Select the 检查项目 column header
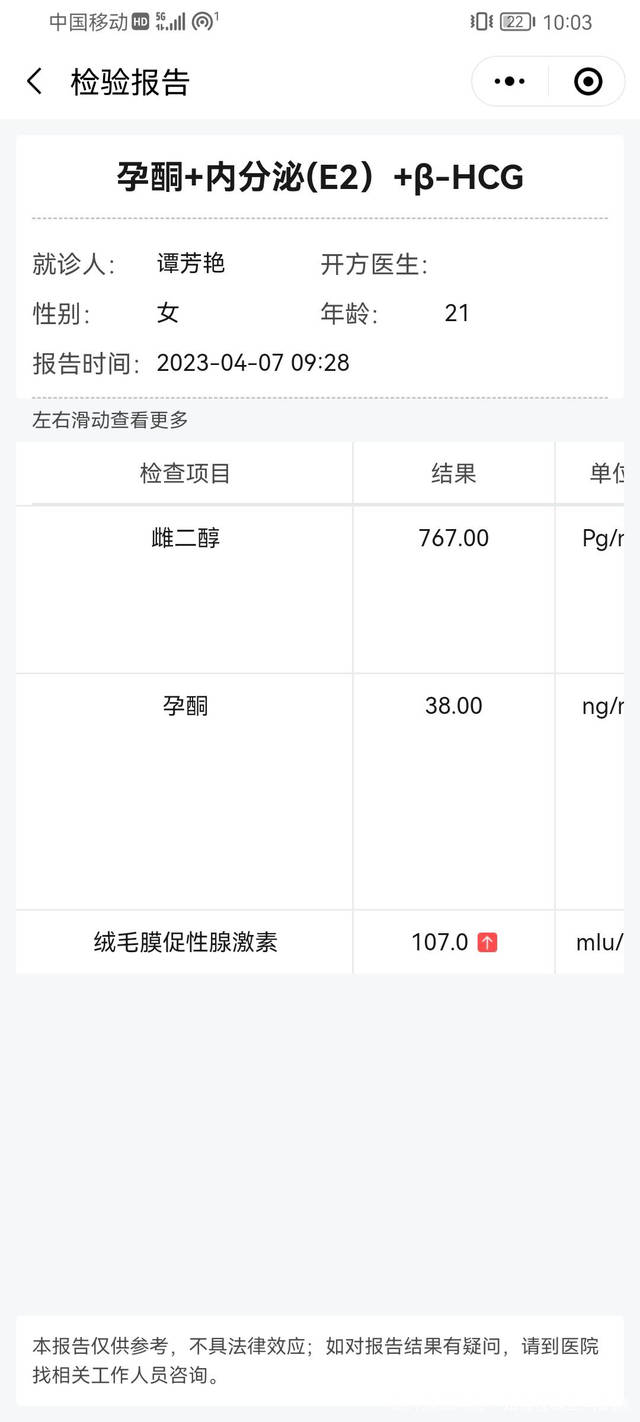The height and width of the screenshot is (1422, 640). [x=185, y=474]
